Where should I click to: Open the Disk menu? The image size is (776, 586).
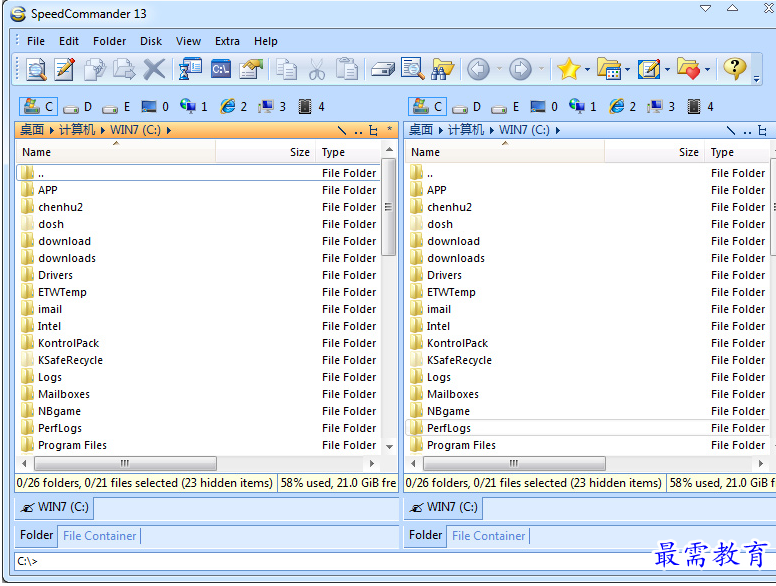click(x=151, y=41)
